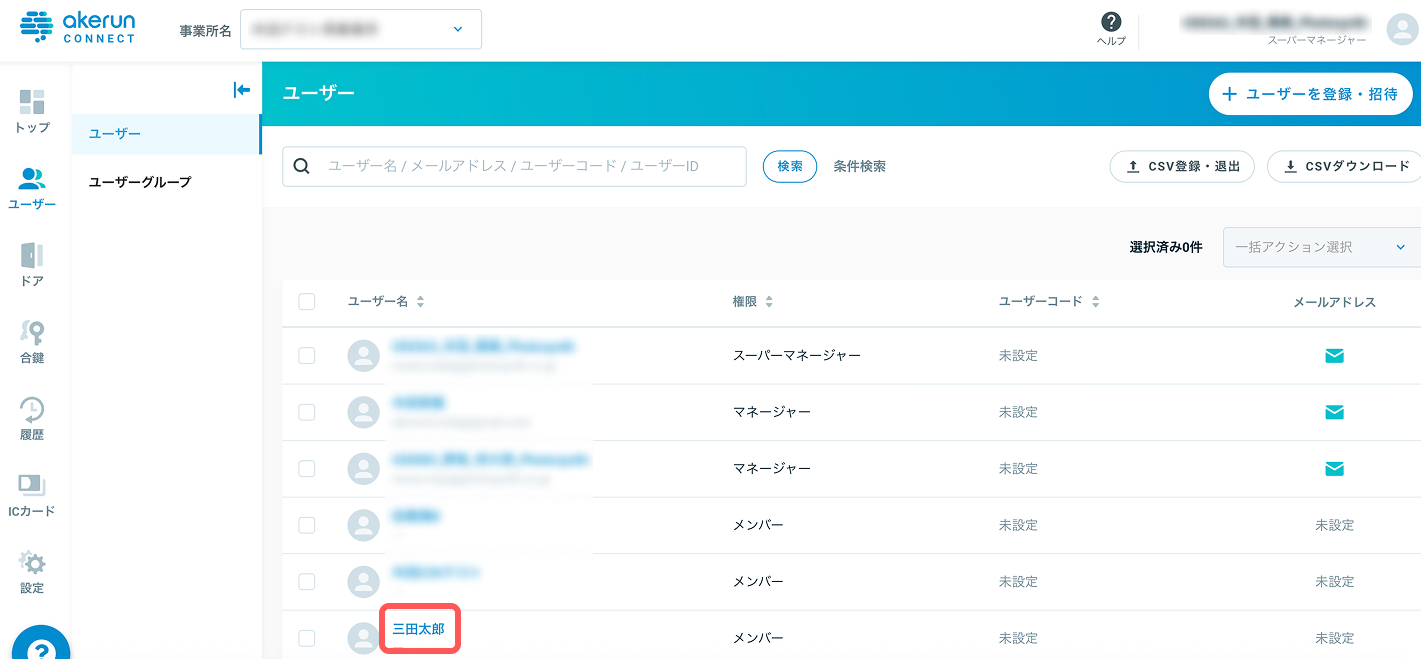Click the akerun CONNECT logo
The width and height of the screenshot is (1421, 668).
point(77,28)
